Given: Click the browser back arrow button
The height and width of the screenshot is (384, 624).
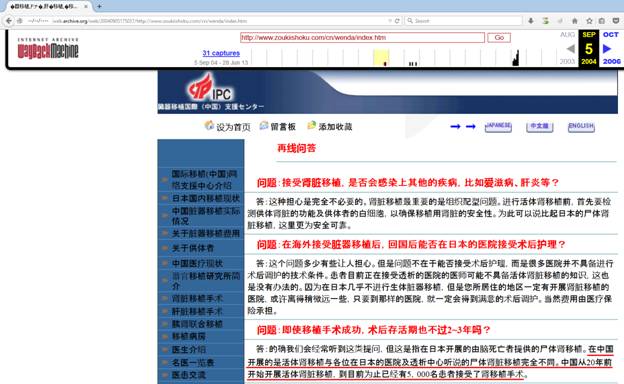Looking at the screenshot, I should tap(9, 21).
